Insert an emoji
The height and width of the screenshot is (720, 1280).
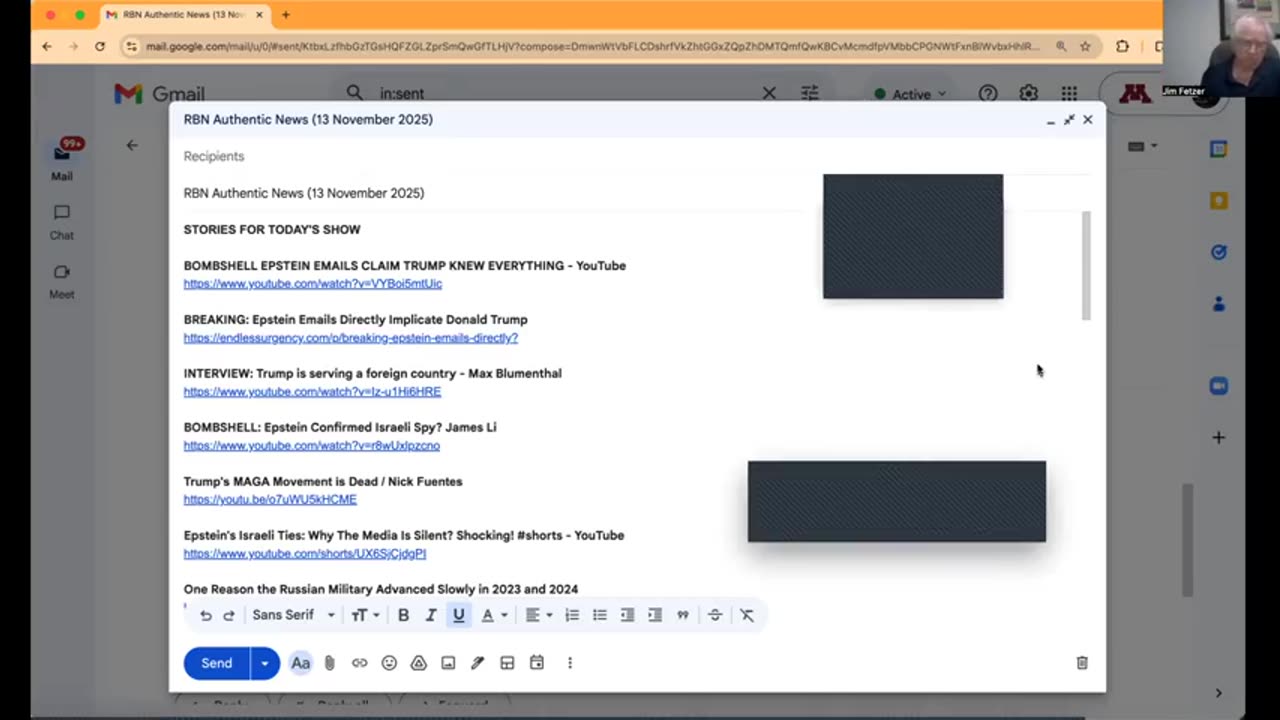point(389,663)
